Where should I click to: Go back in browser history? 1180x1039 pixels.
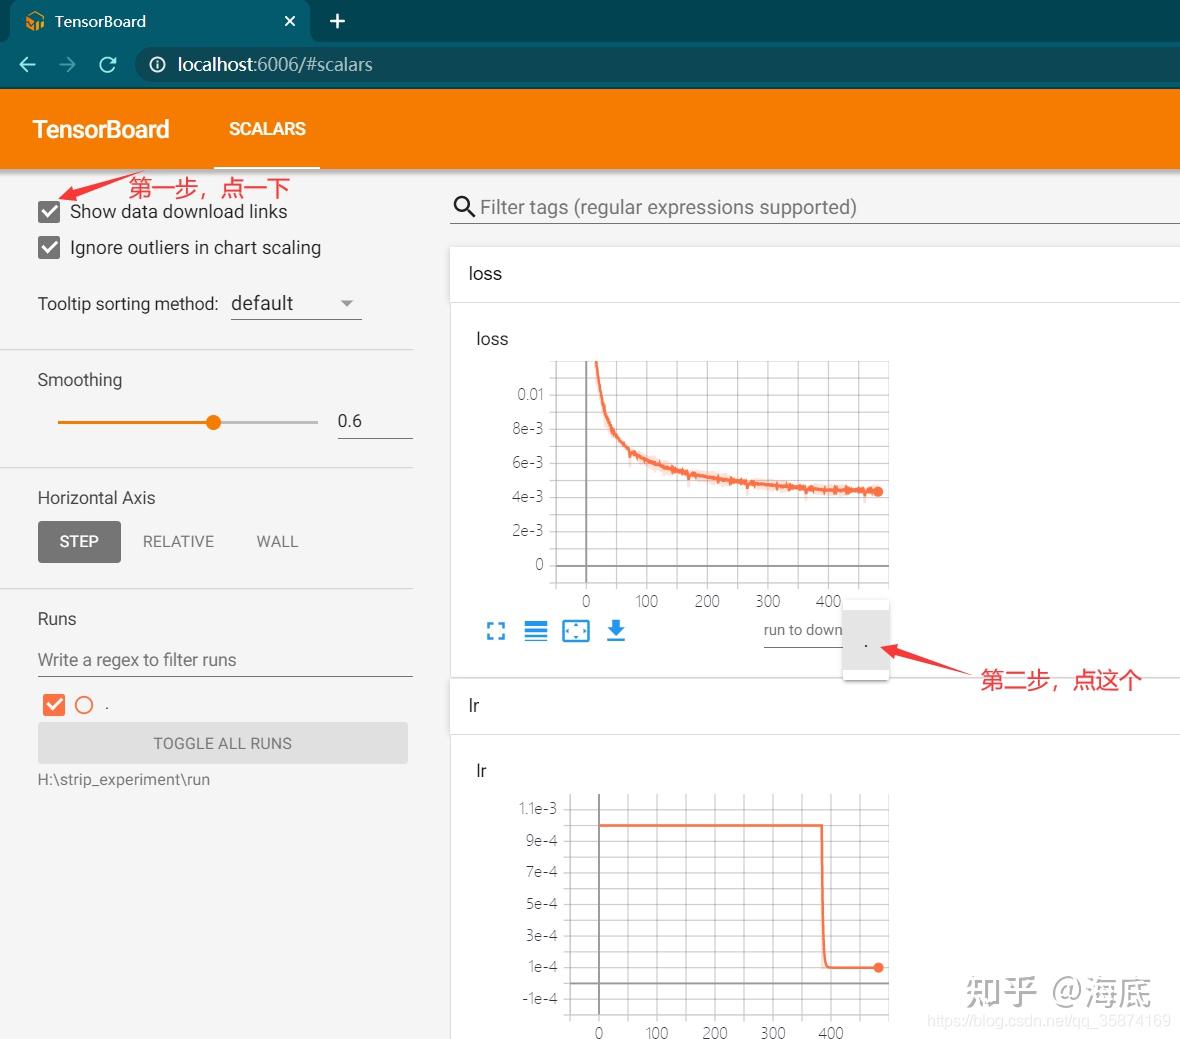click(28, 65)
